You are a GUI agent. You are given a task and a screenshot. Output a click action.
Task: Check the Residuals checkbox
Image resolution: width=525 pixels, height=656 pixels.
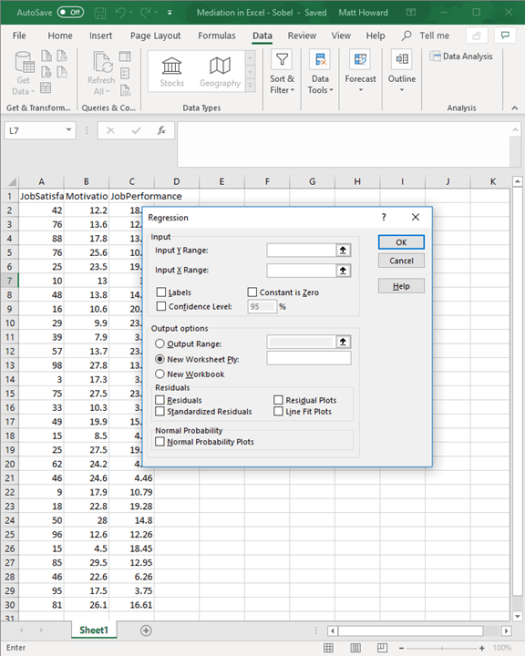tap(160, 400)
